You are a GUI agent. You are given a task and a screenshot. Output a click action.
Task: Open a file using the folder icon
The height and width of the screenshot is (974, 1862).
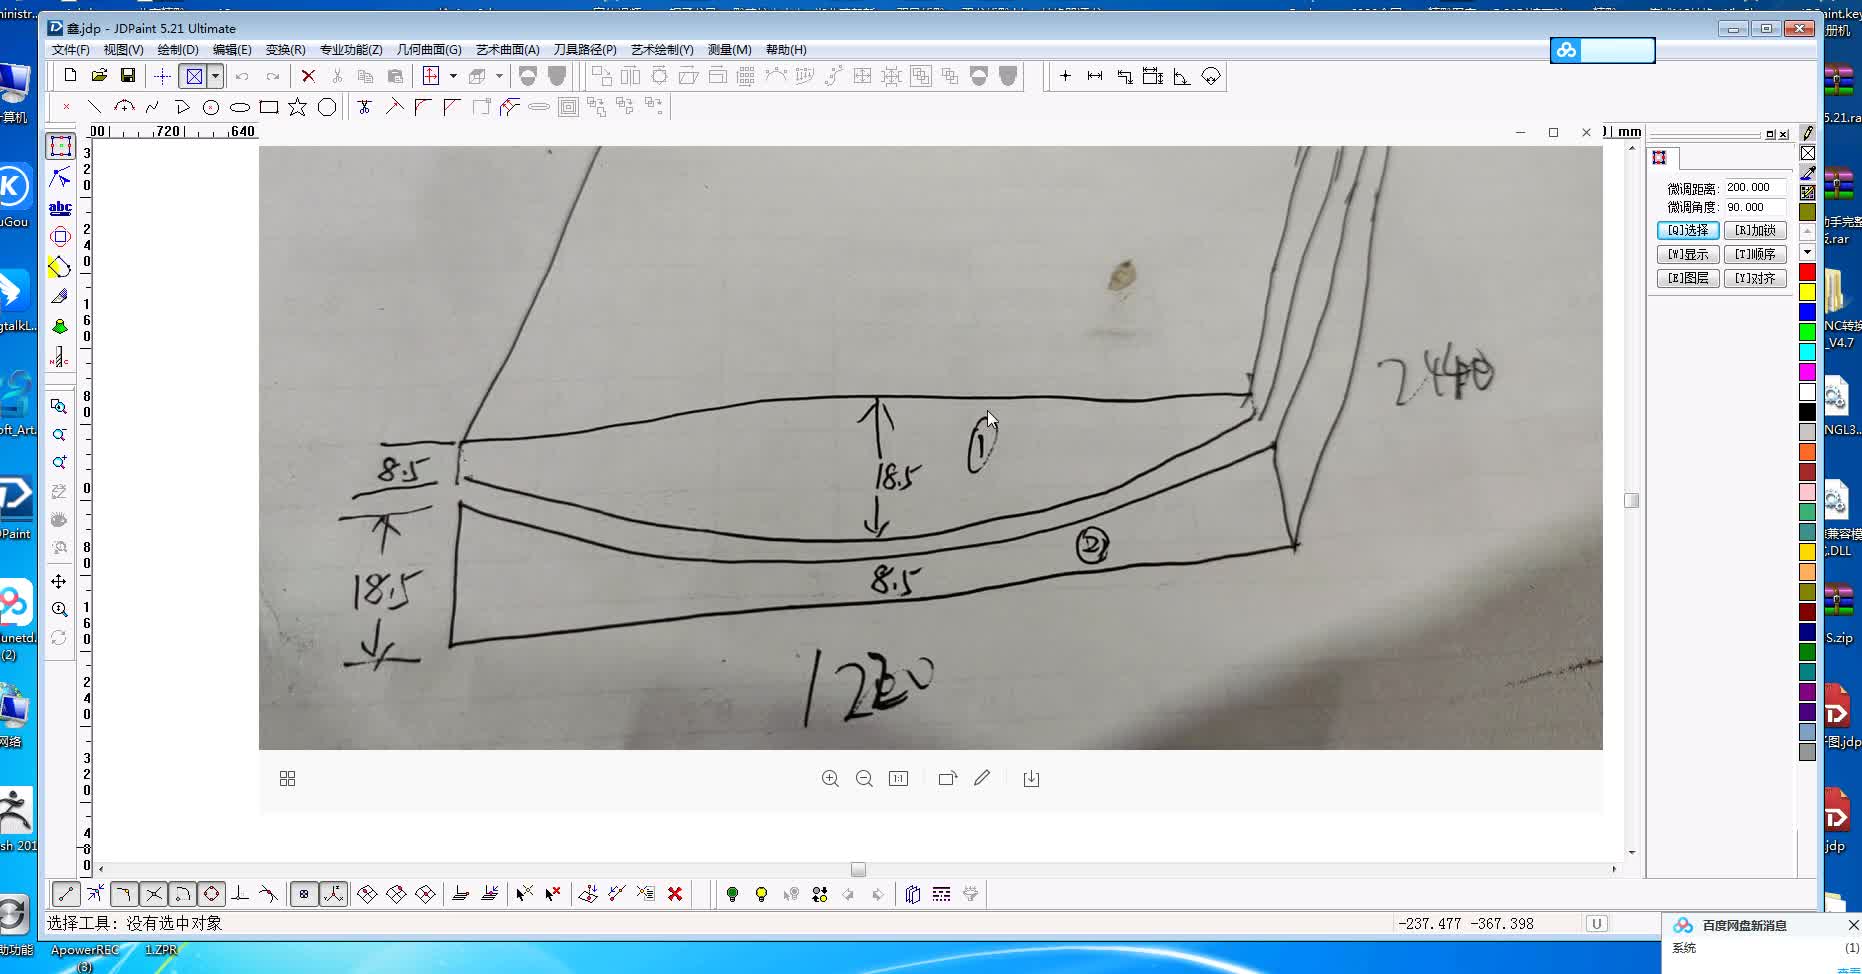99,76
